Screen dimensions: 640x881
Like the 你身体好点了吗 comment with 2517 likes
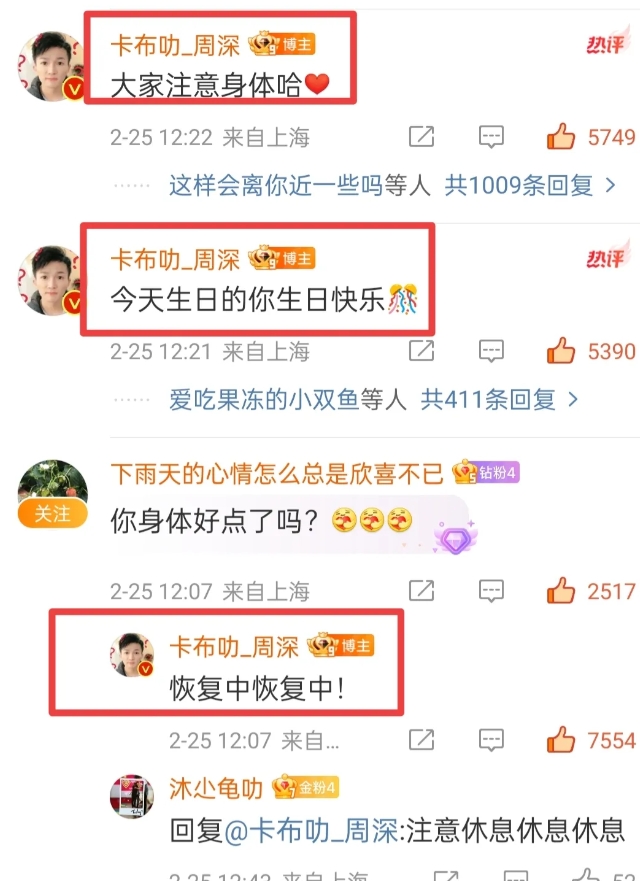(x=561, y=591)
